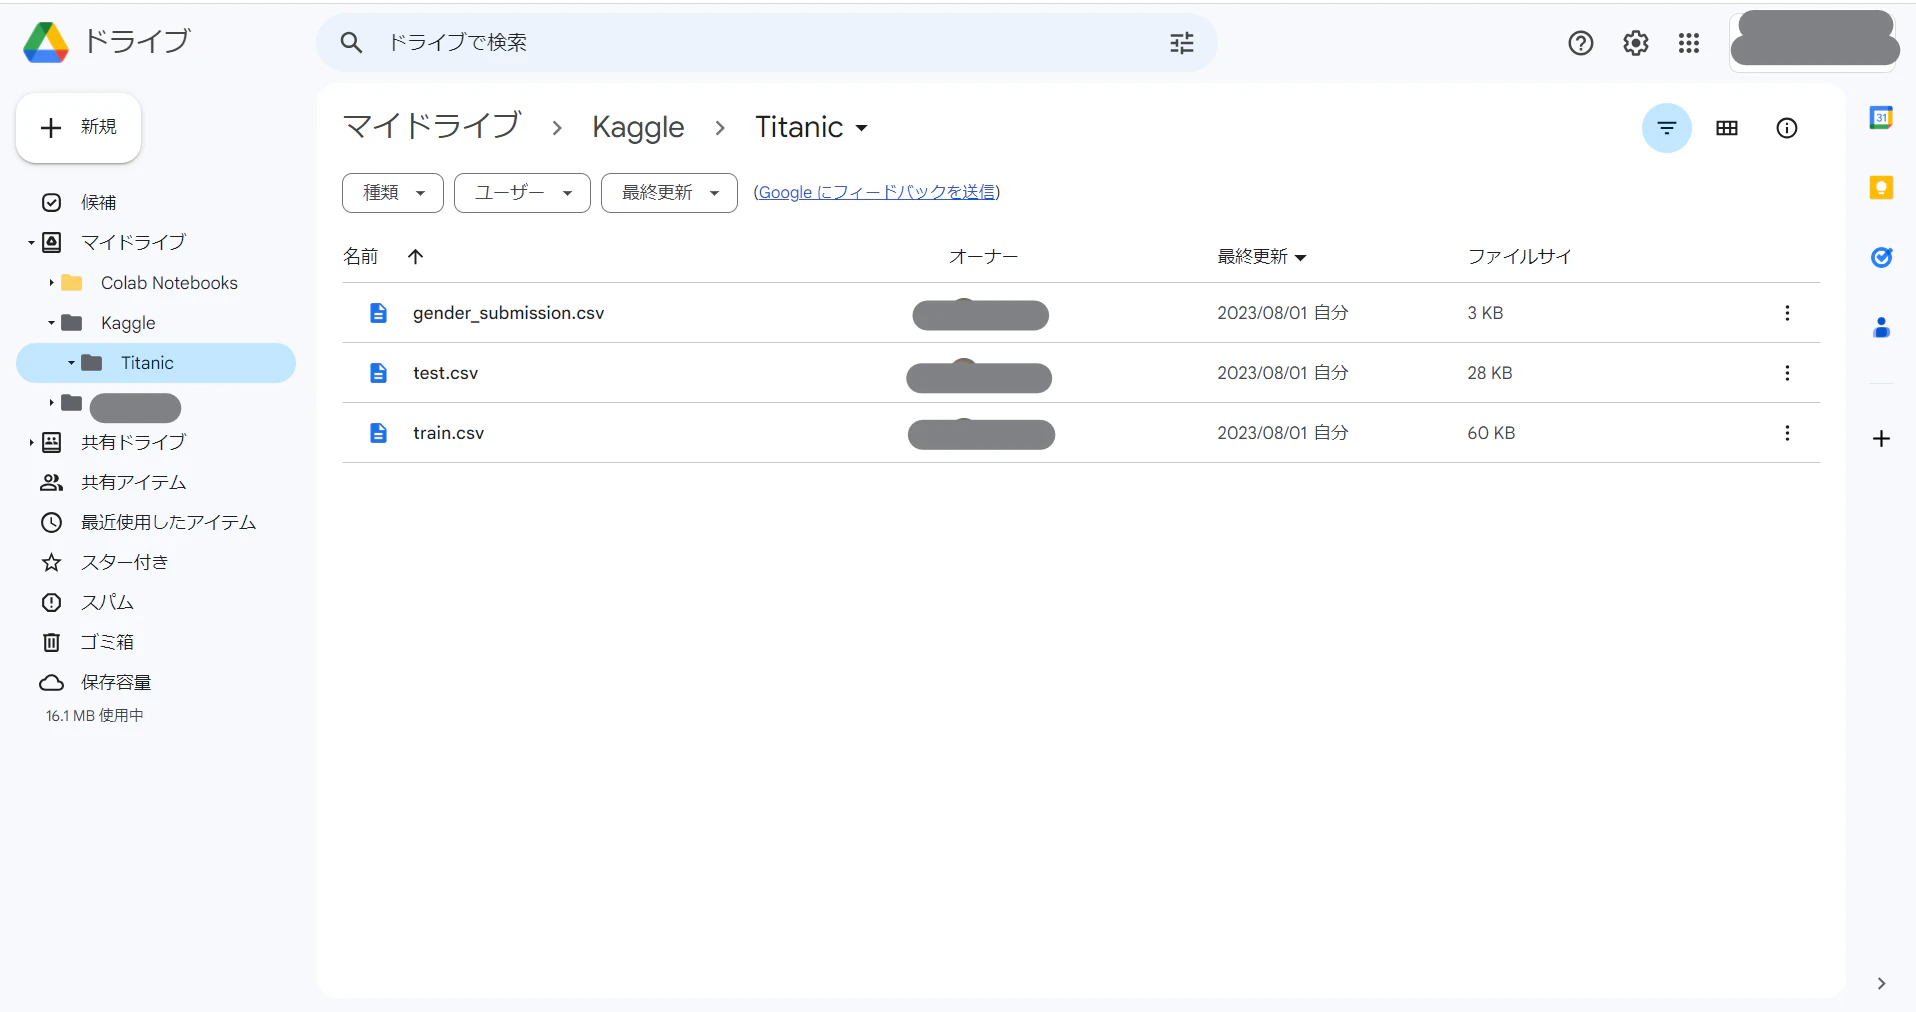Click the ドライブで検索 search field
This screenshot has width=1916, height=1012.
[x=767, y=42]
